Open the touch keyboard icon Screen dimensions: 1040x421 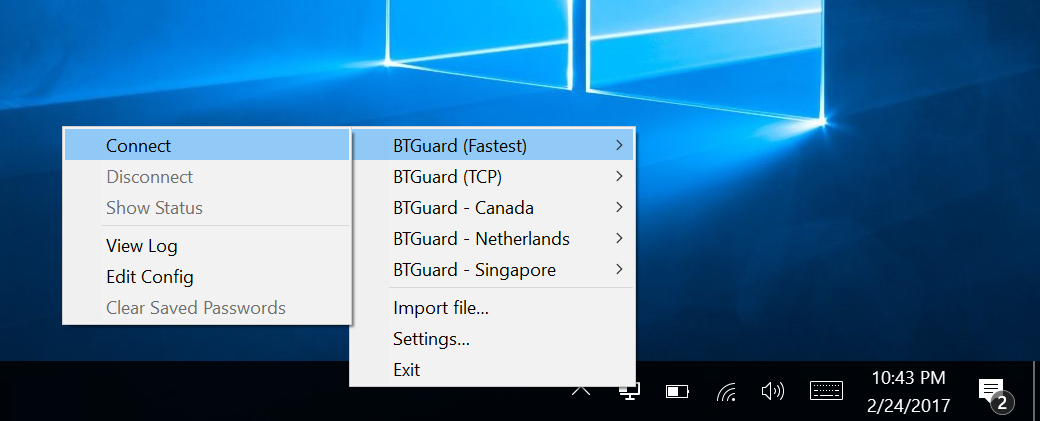827,391
